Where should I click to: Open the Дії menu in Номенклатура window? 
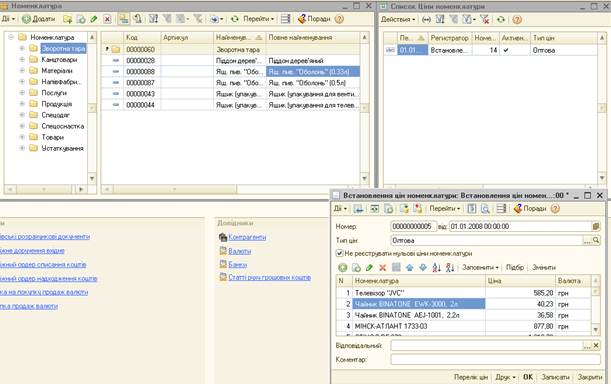(8, 19)
